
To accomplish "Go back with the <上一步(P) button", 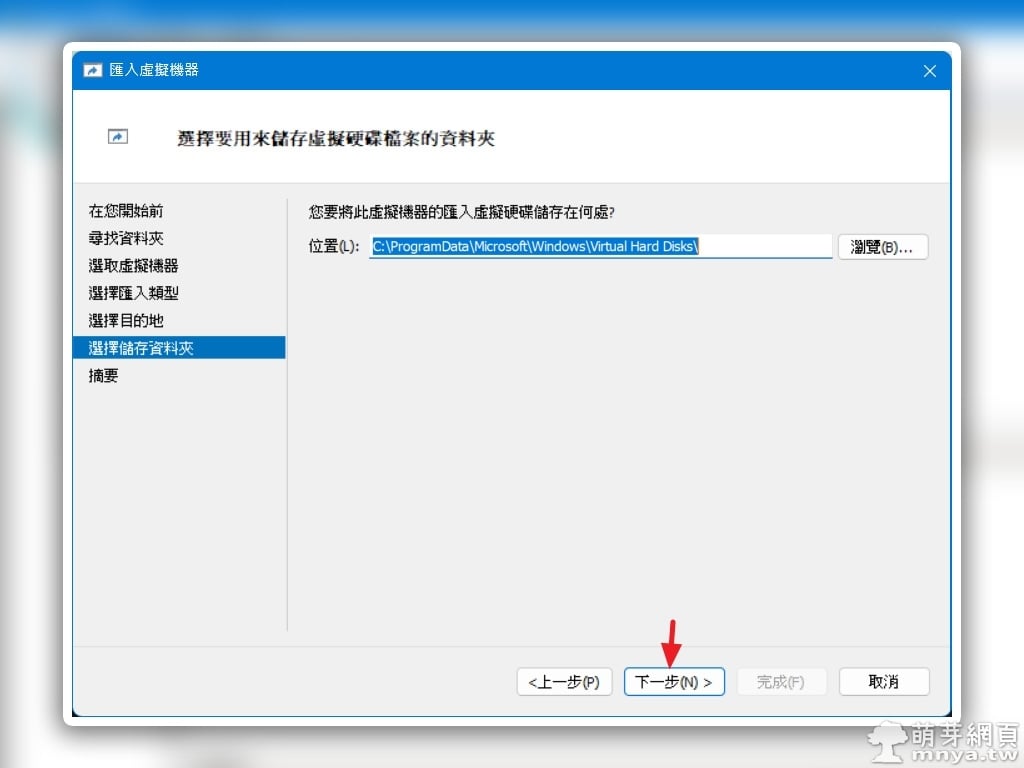I will pos(564,682).
